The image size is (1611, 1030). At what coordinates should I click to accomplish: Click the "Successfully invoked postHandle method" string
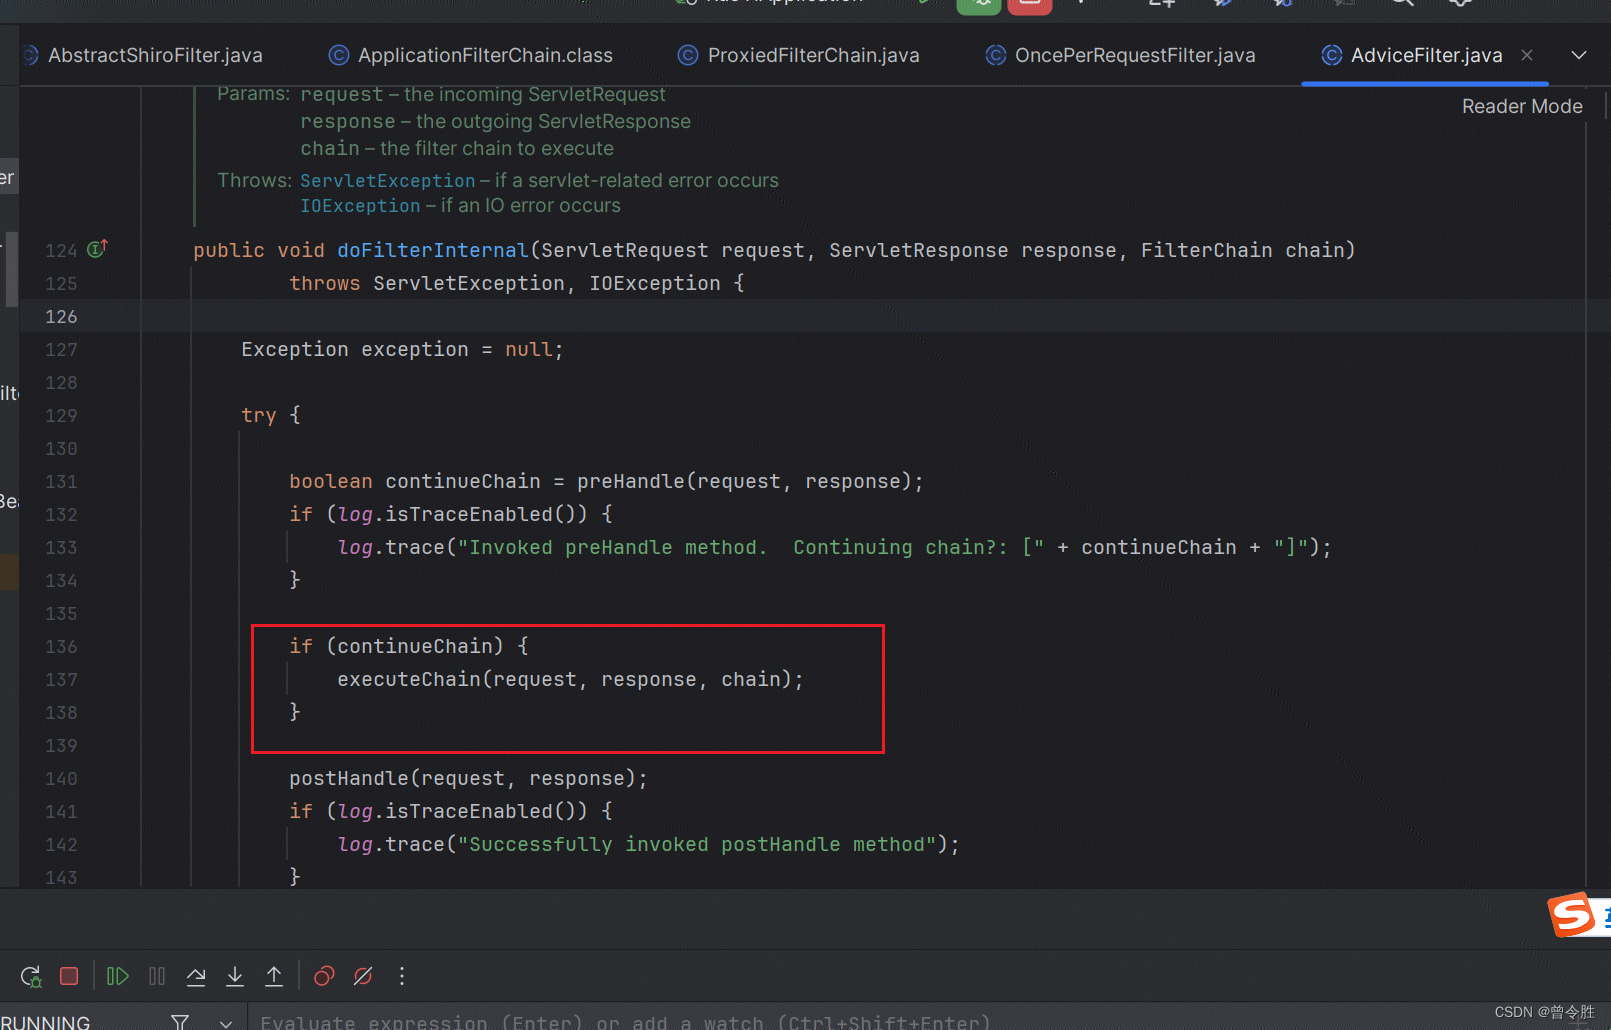[697, 844]
